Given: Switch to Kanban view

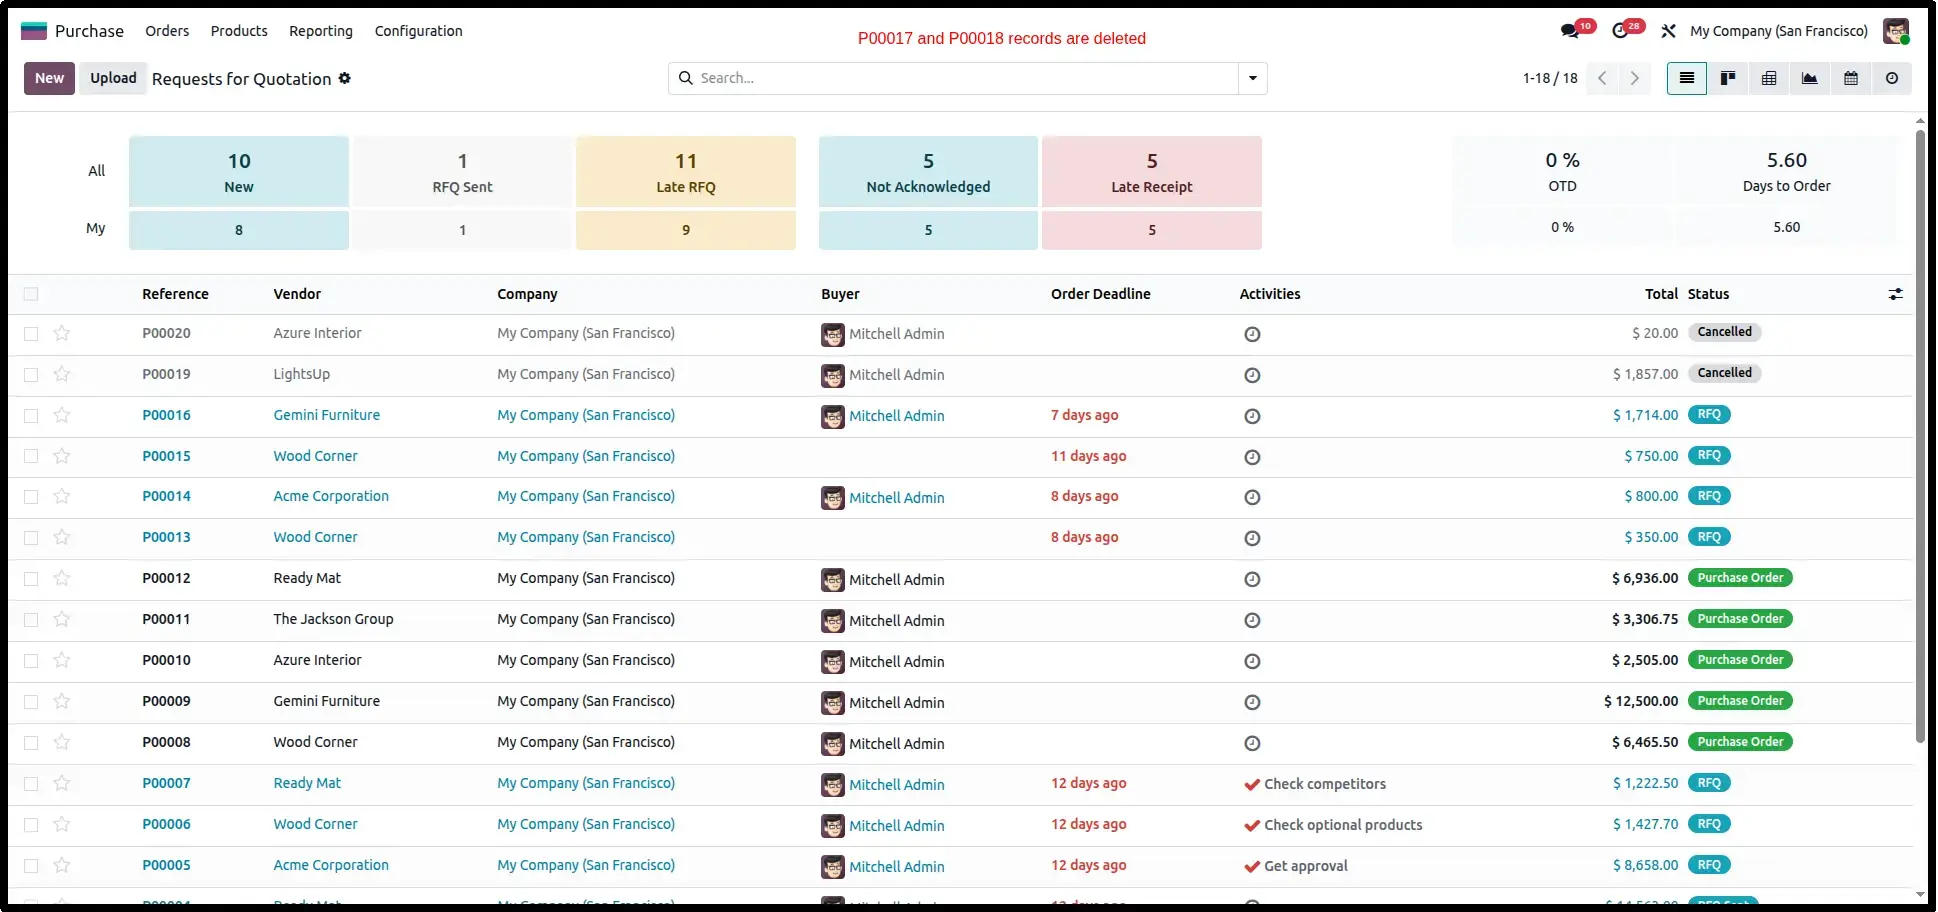Looking at the screenshot, I should [x=1727, y=78].
